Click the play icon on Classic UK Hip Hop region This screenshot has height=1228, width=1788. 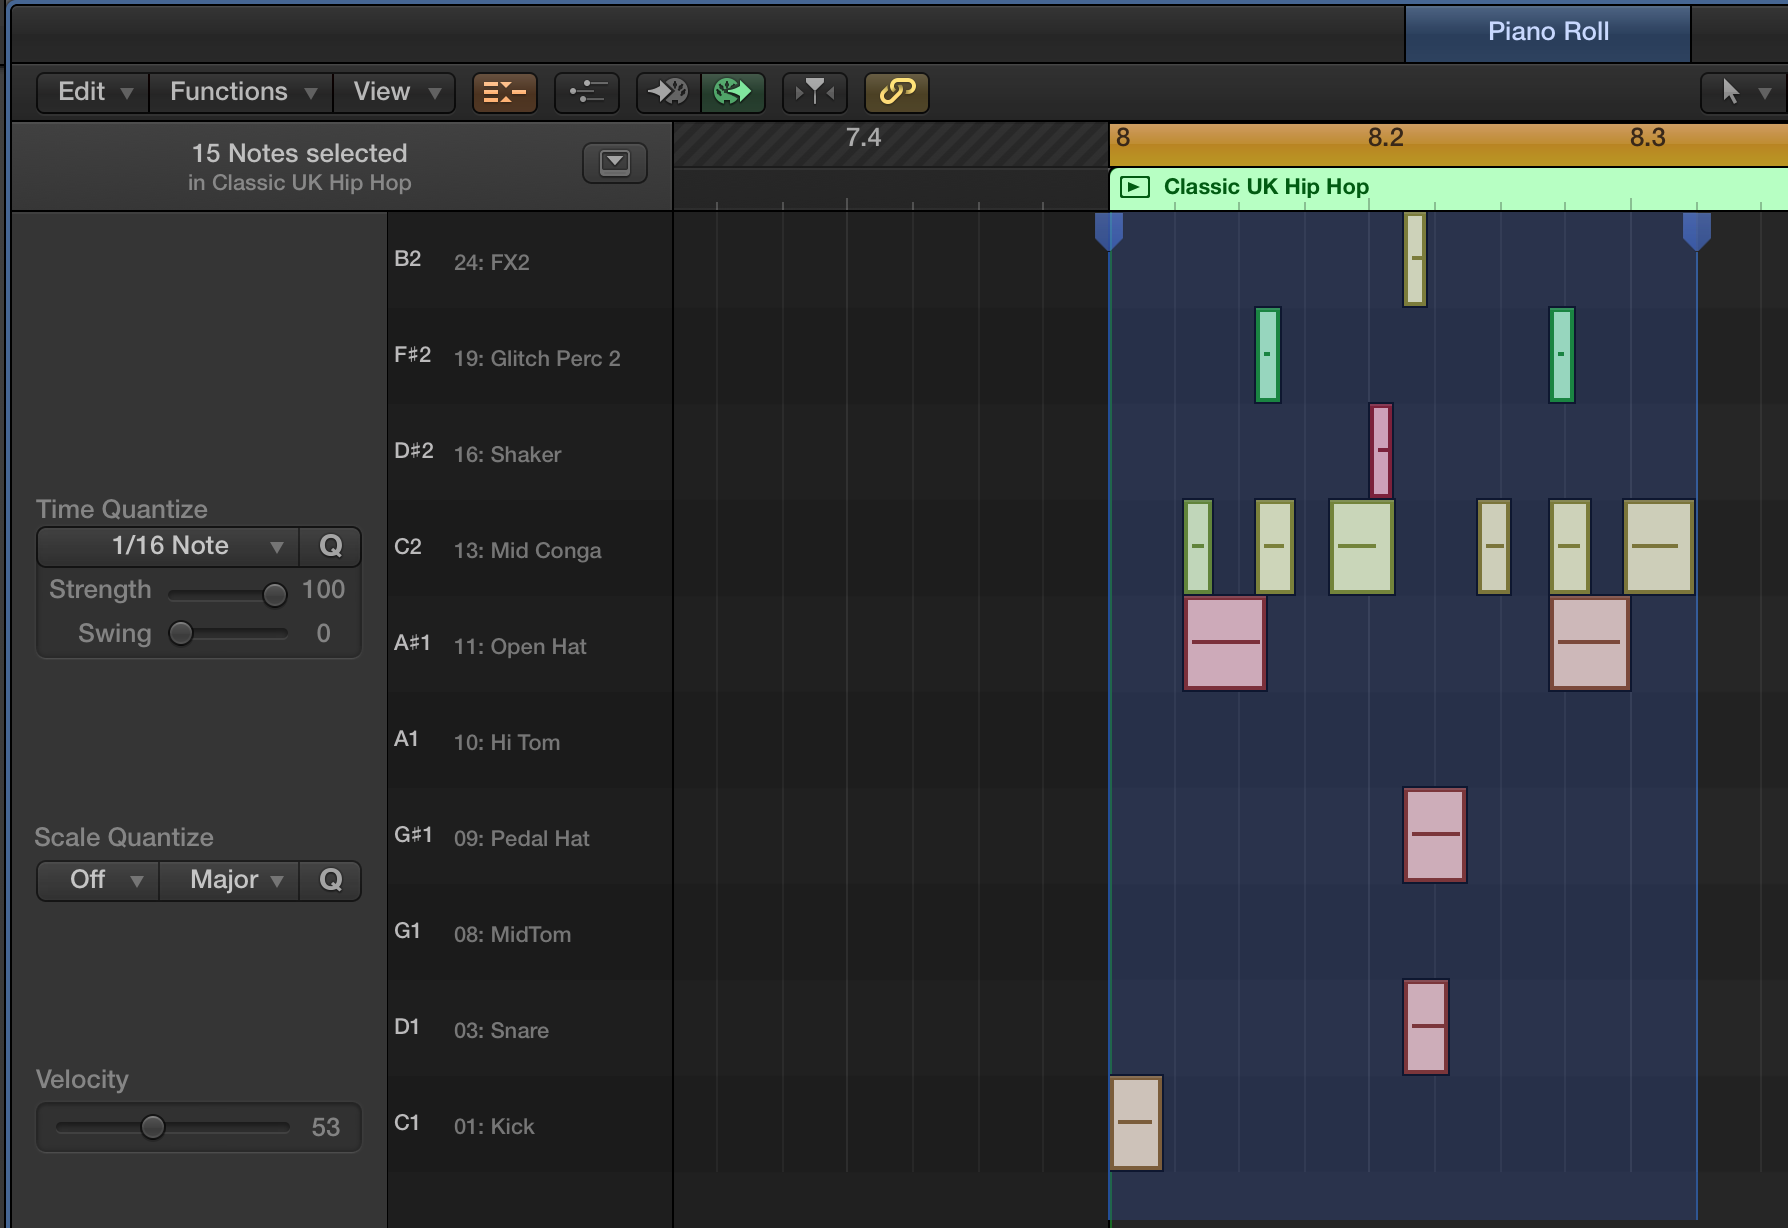(1134, 187)
